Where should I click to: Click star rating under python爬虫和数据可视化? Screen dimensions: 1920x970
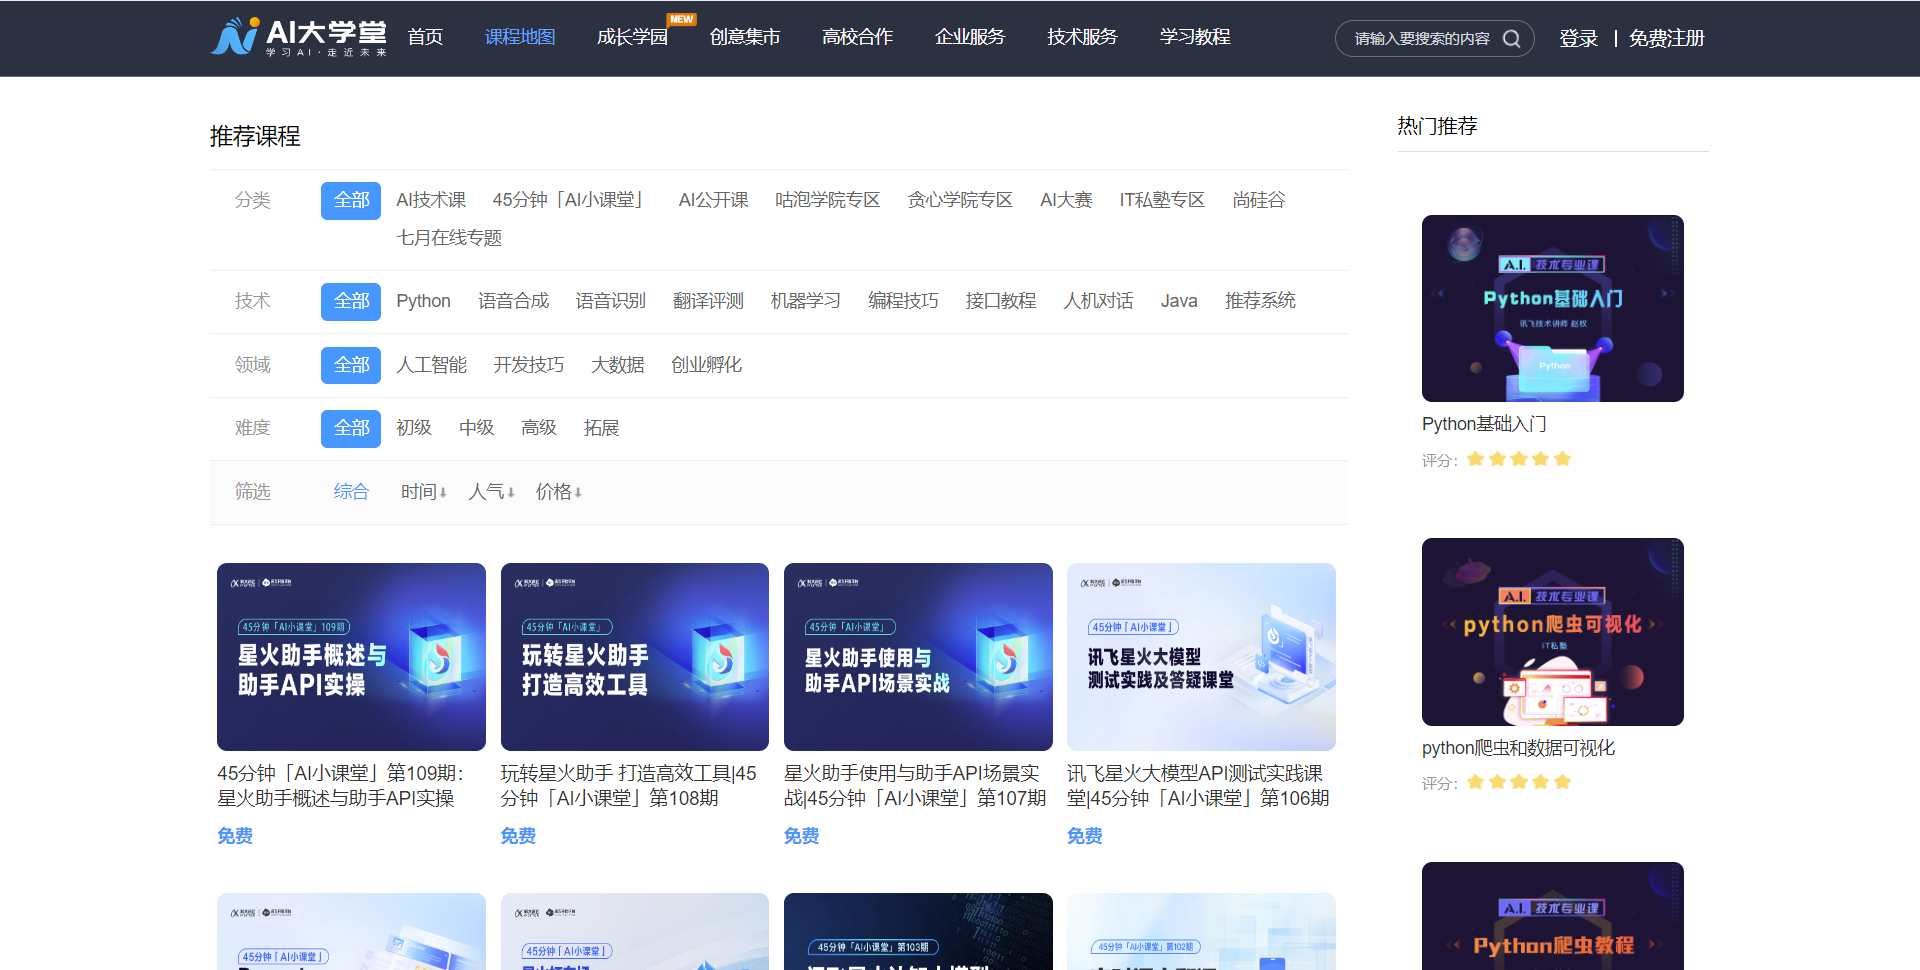[1519, 782]
